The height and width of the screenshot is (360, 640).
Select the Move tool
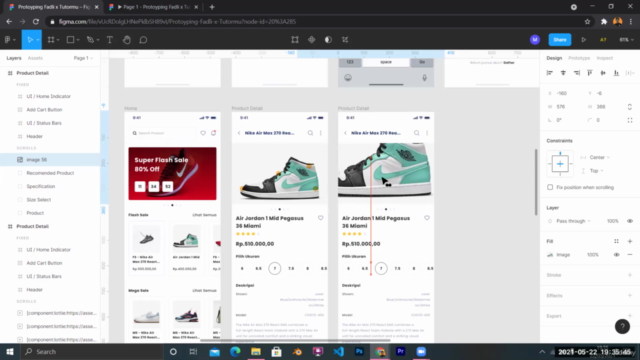pyautogui.click(x=29, y=40)
